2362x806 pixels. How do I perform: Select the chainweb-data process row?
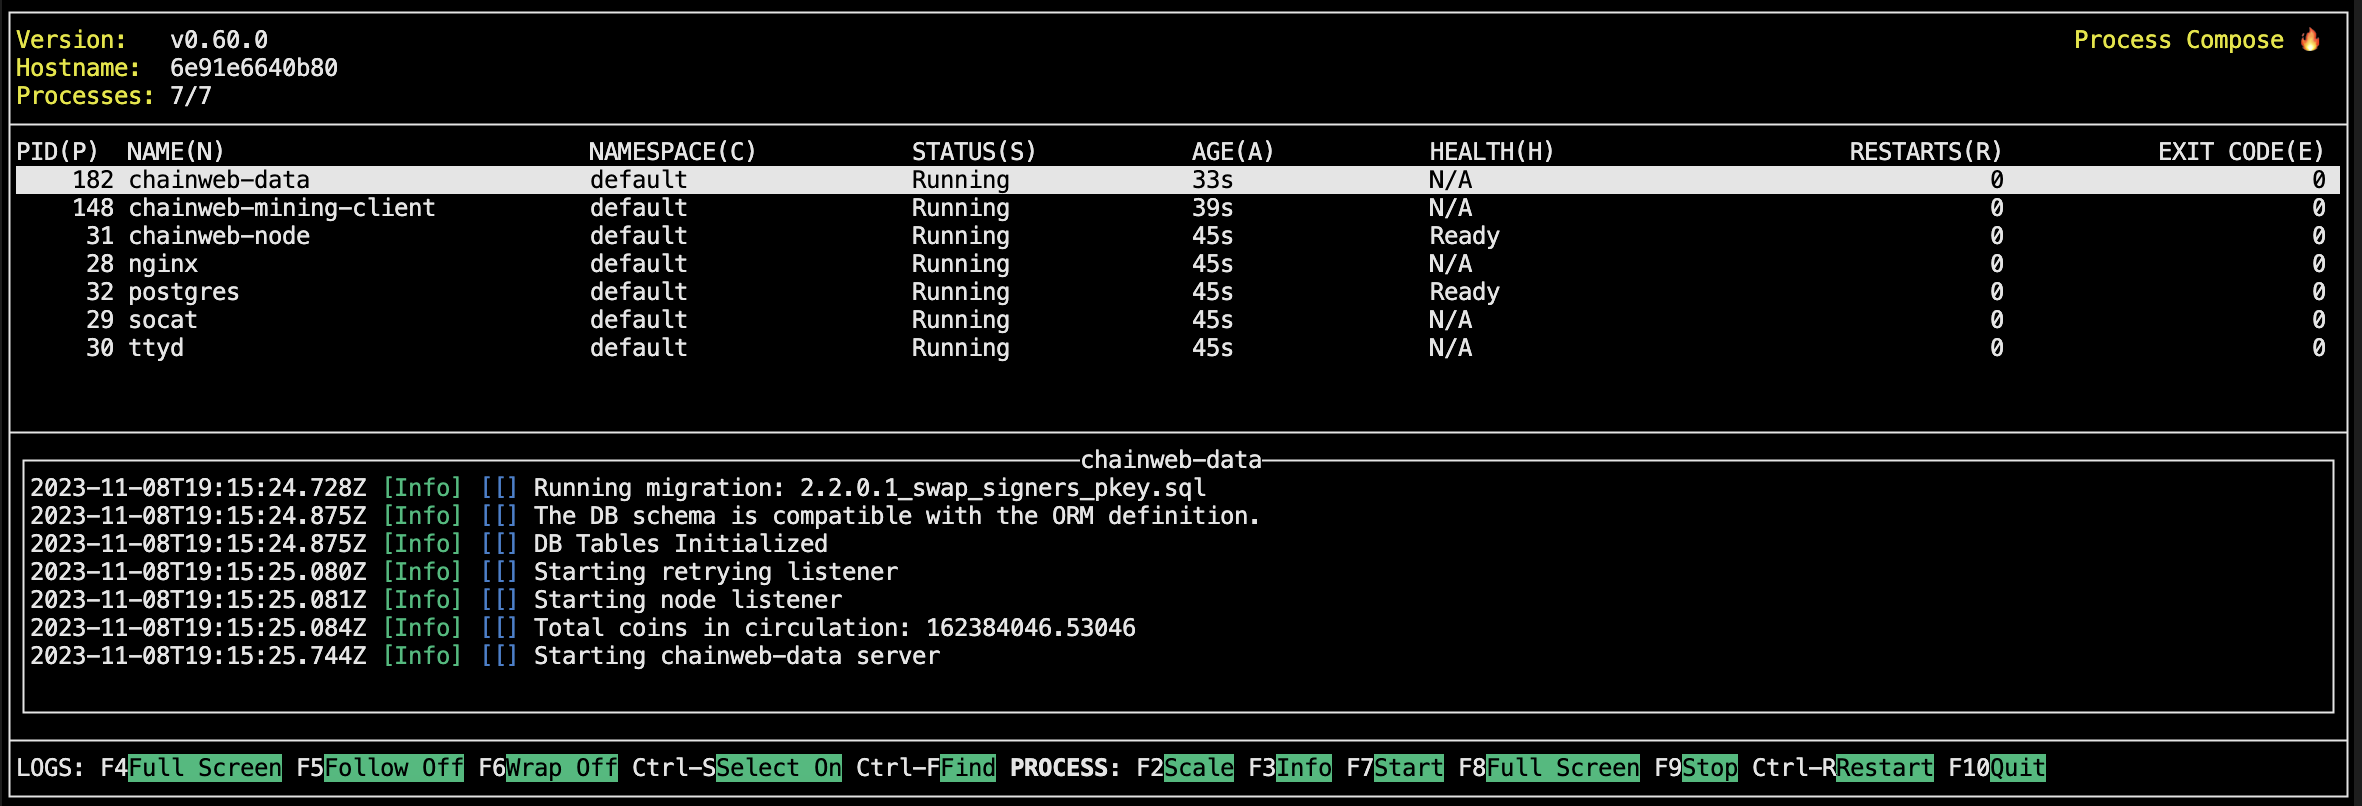click(1178, 180)
